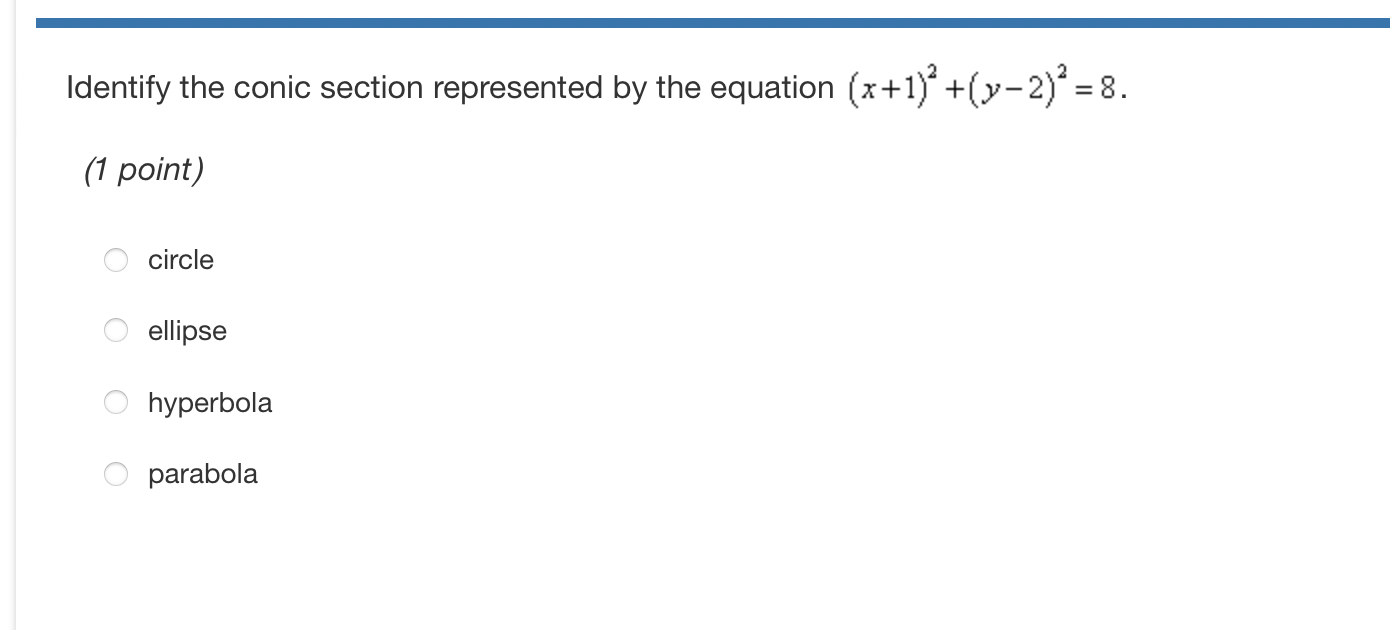Click the parabola answer label
Screen dimensions: 1390x630
pyautogui.click(x=203, y=474)
